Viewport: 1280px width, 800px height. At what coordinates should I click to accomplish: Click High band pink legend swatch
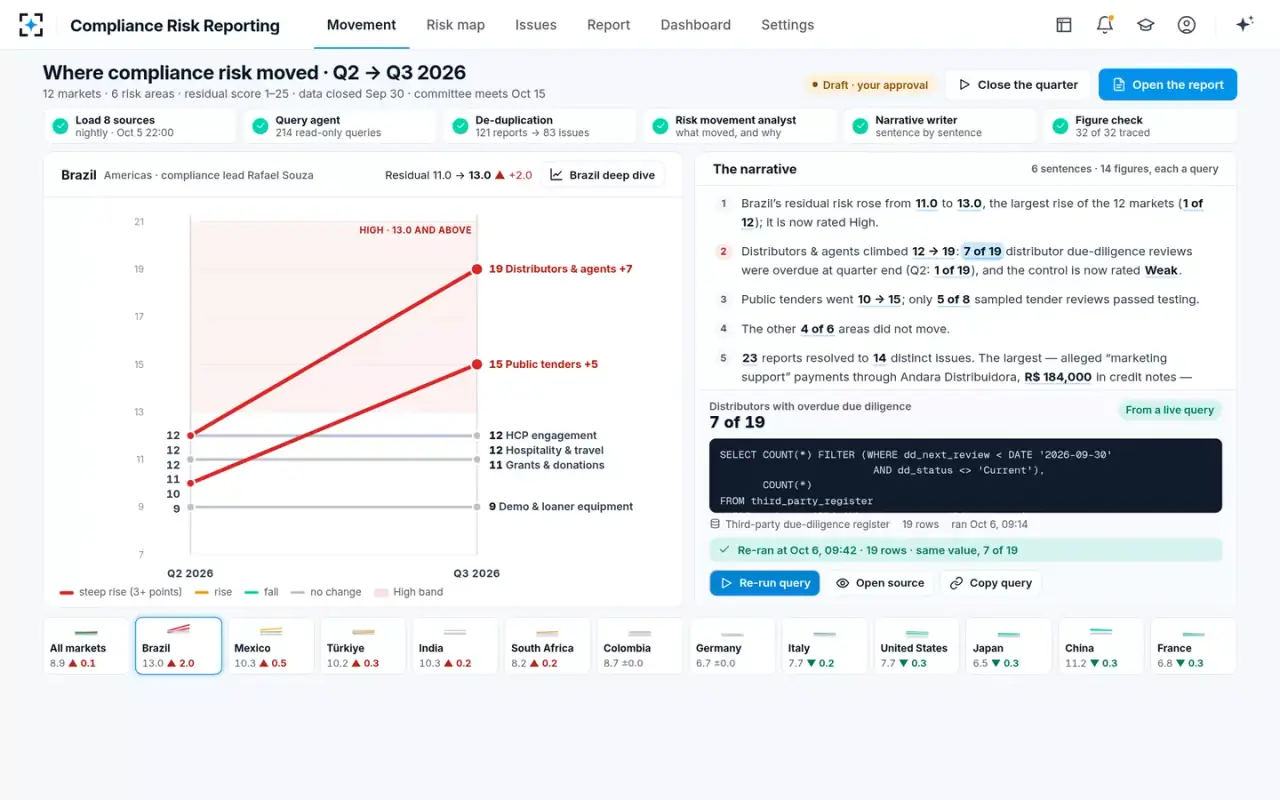click(x=380, y=592)
